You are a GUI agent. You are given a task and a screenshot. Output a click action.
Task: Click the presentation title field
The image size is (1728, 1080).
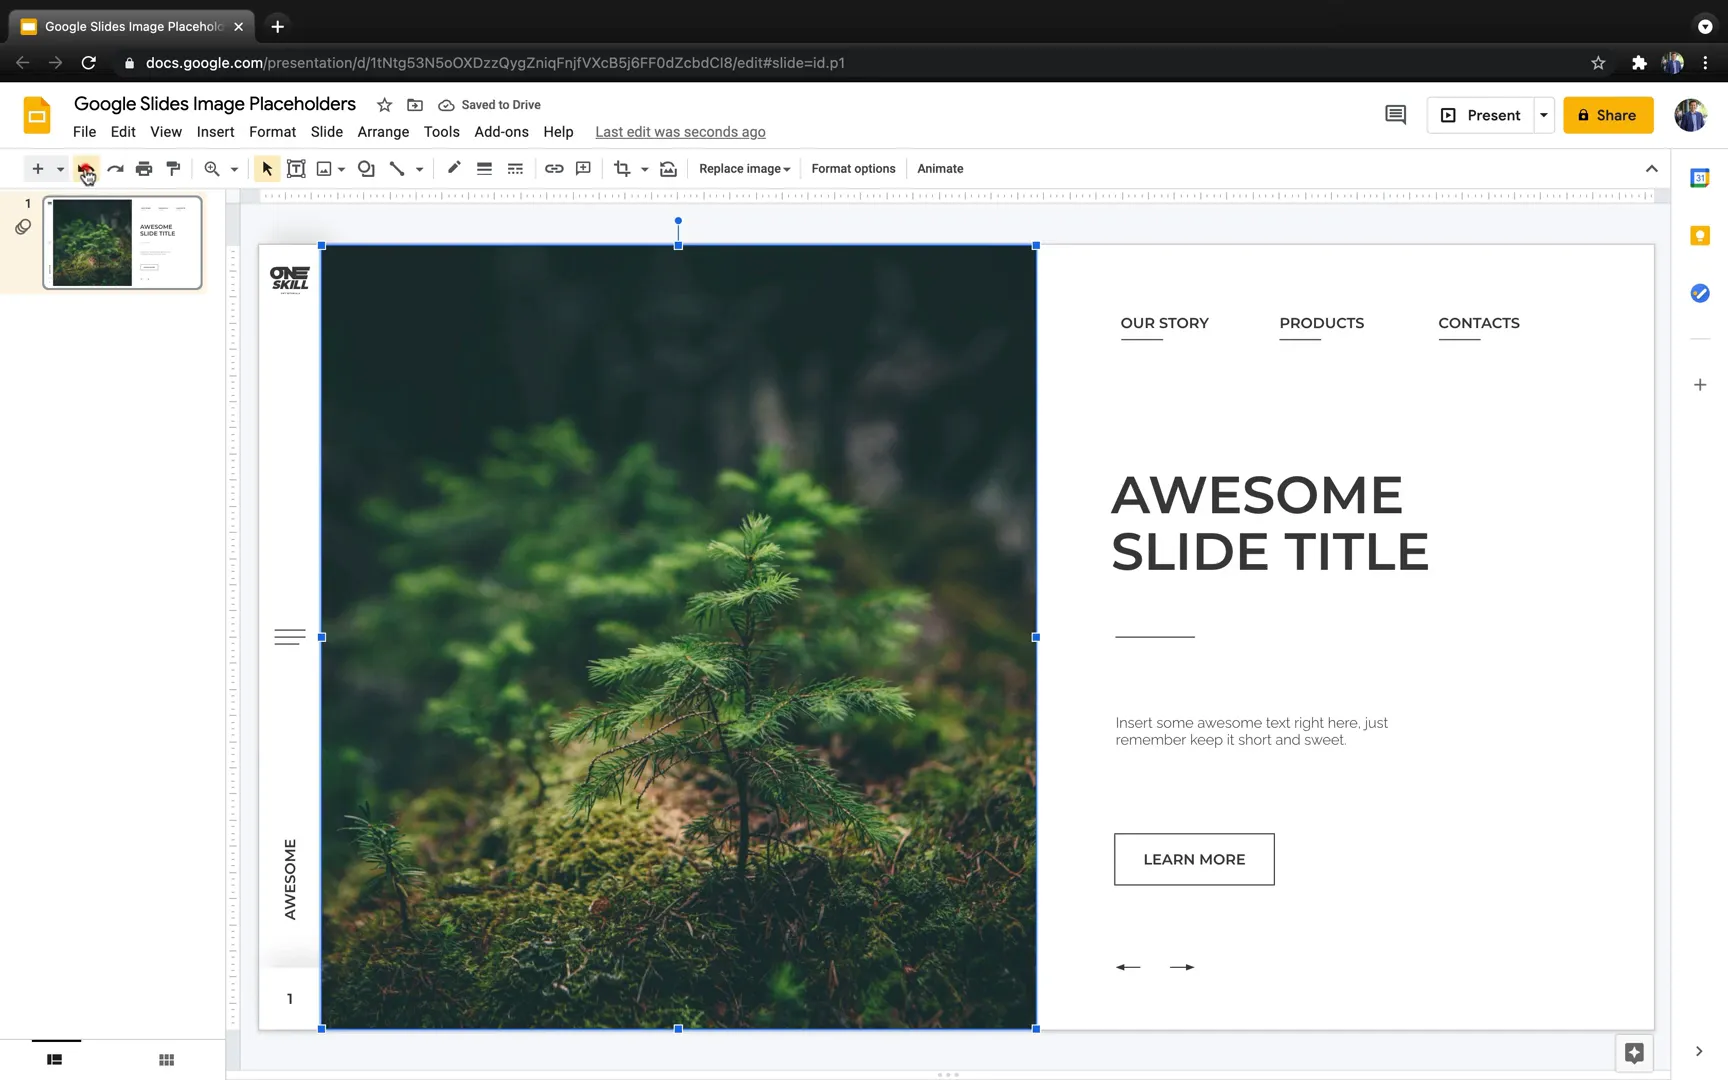click(215, 104)
